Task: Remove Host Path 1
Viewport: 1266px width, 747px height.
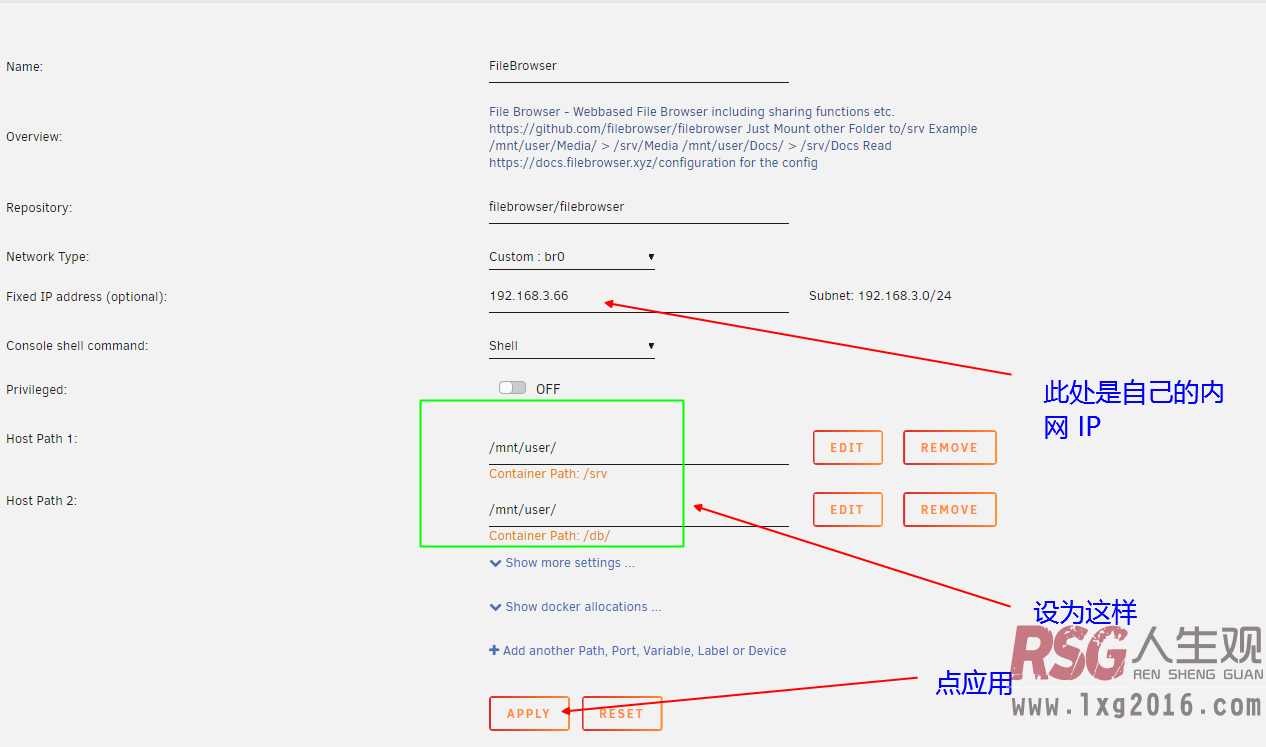Action: coord(949,448)
